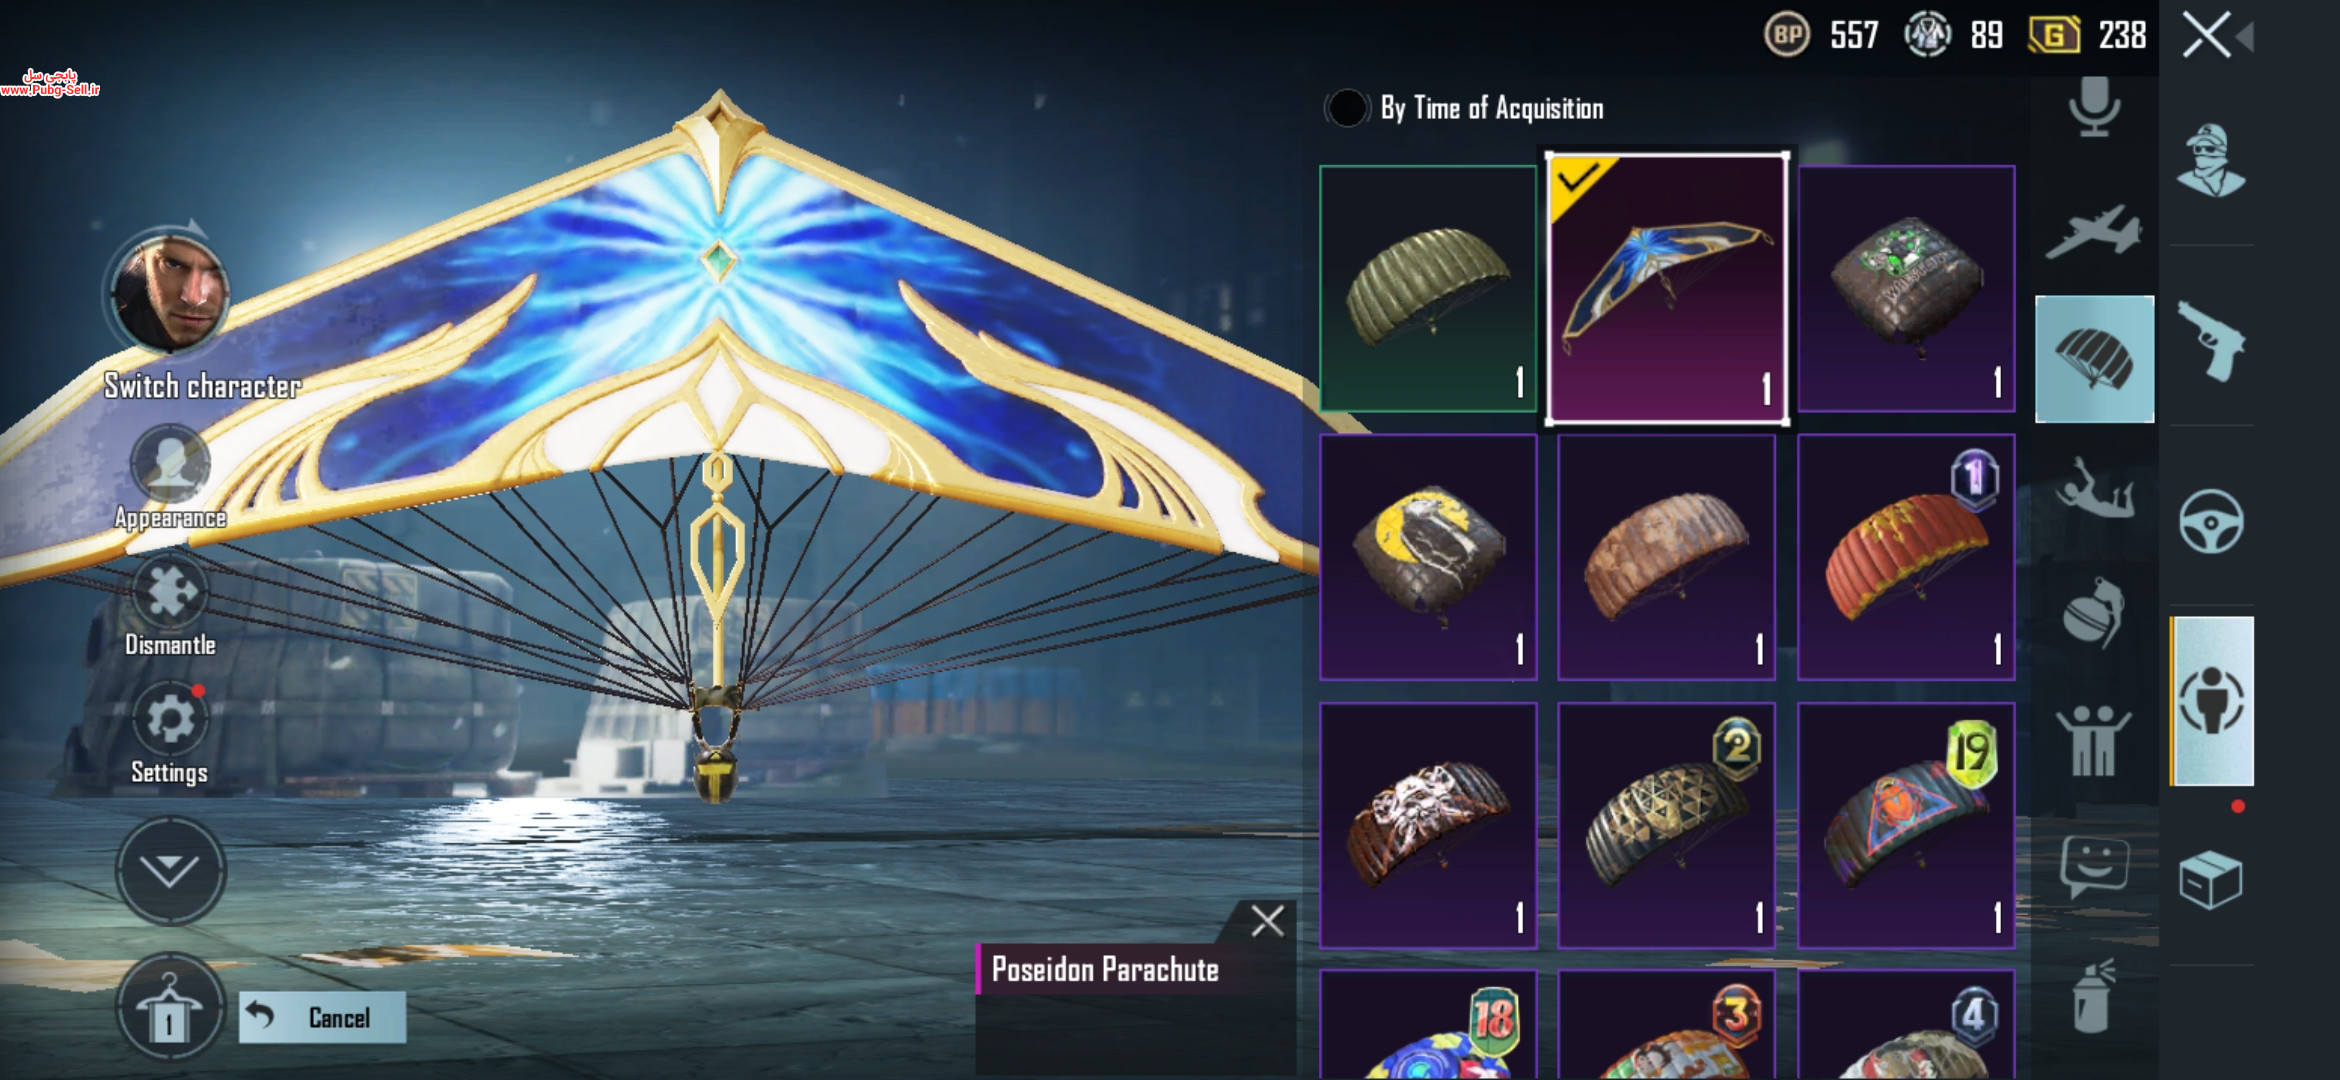Viewport: 2340px width, 1080px height.
Task: Collapse the left menu with down chevron
Action: 170,870
